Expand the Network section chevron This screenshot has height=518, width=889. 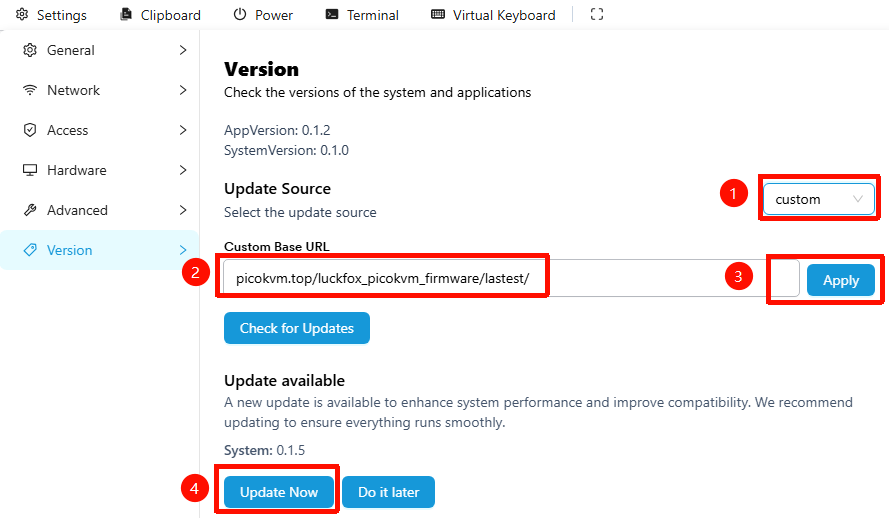pos(183,90)
